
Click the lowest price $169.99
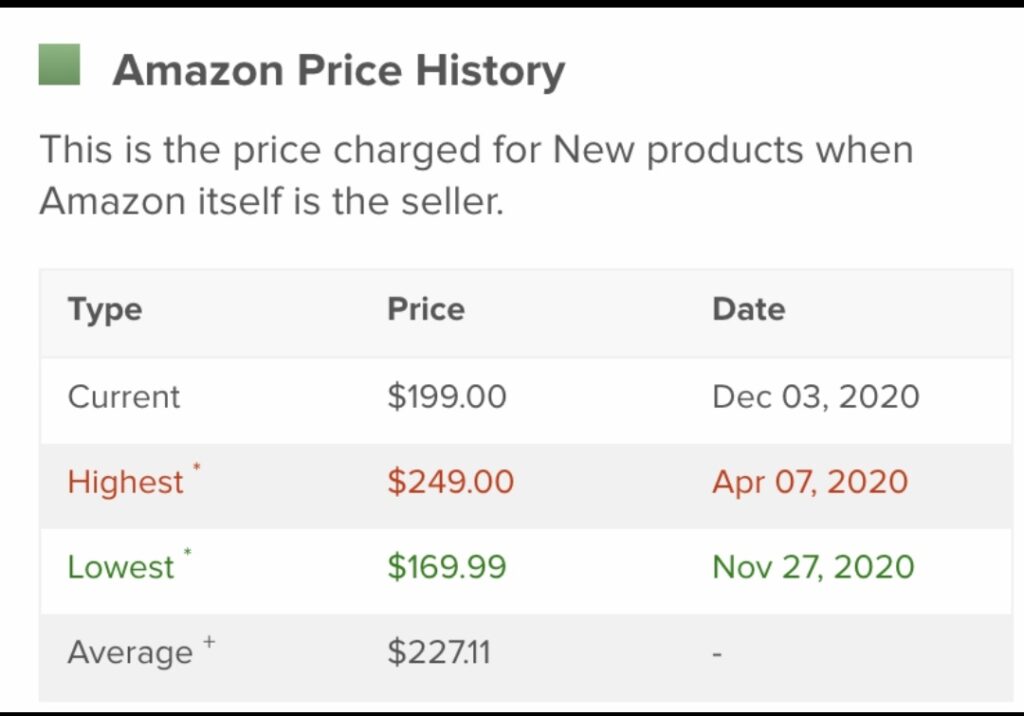point(447,566)
